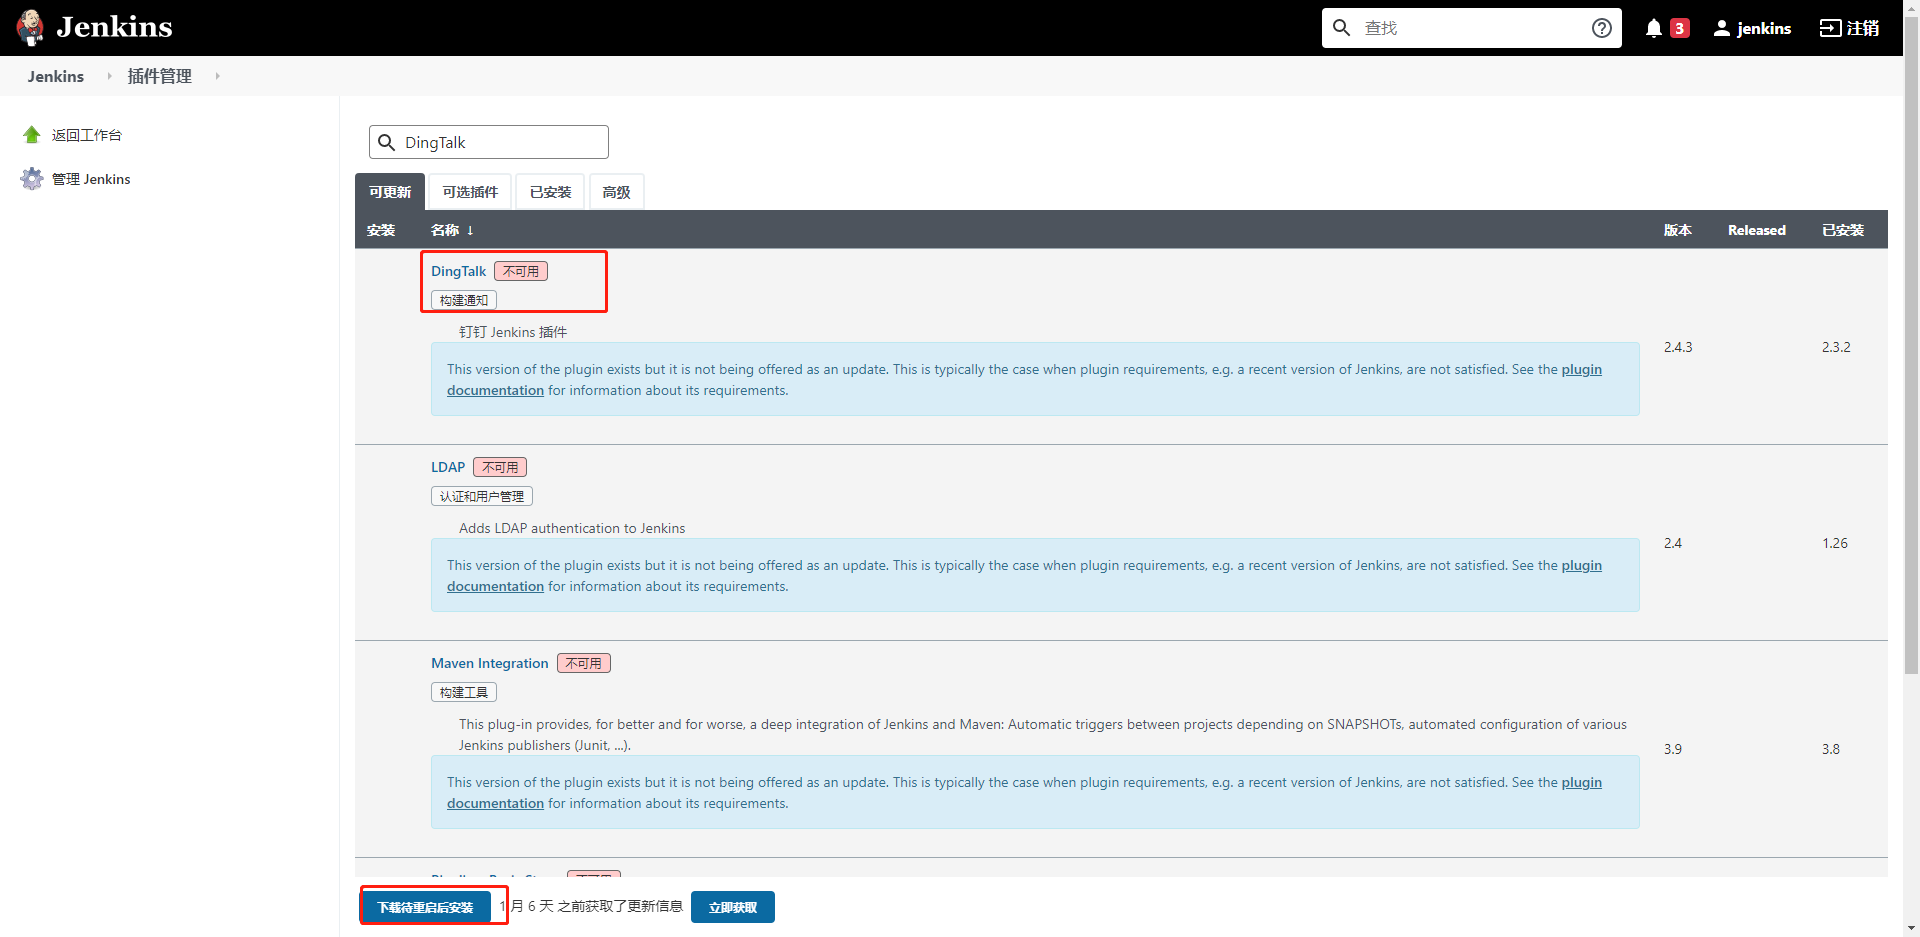The width and height of the screenshot is (1920, 937).
Task: Click 不可用 badge next to Maven Integration
Action: pyautogui.click(x=584, y=663)
